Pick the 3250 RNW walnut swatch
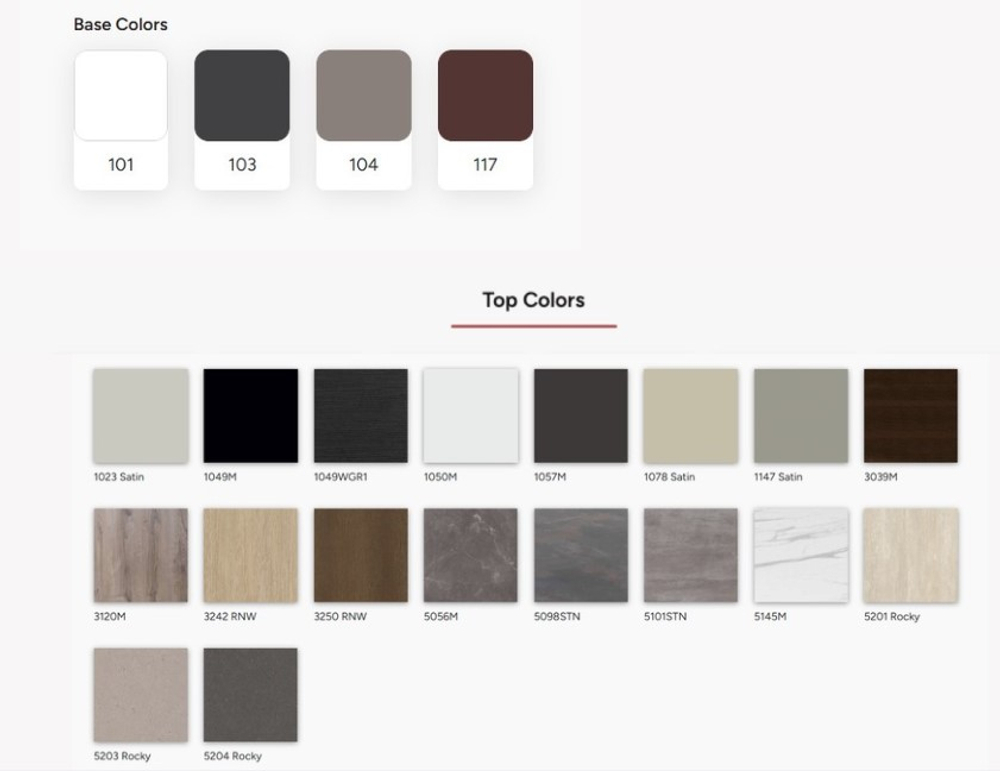This screenshot has width=1000, height=771. point(361,555)
